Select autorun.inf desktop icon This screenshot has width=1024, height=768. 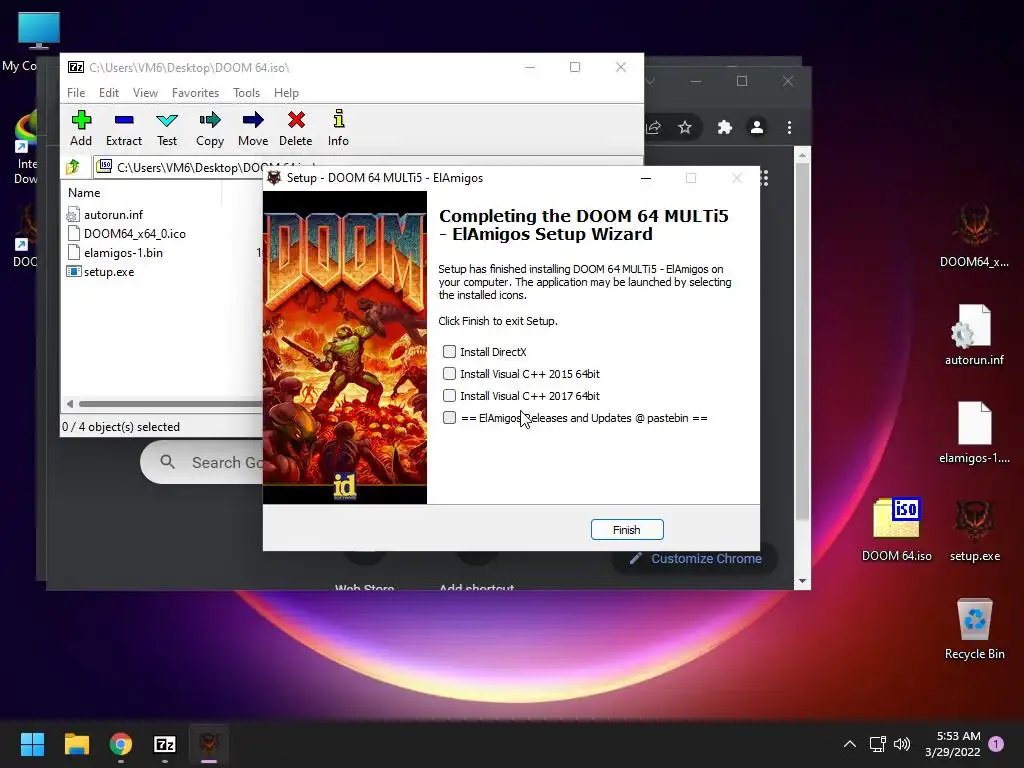point(974,334)
